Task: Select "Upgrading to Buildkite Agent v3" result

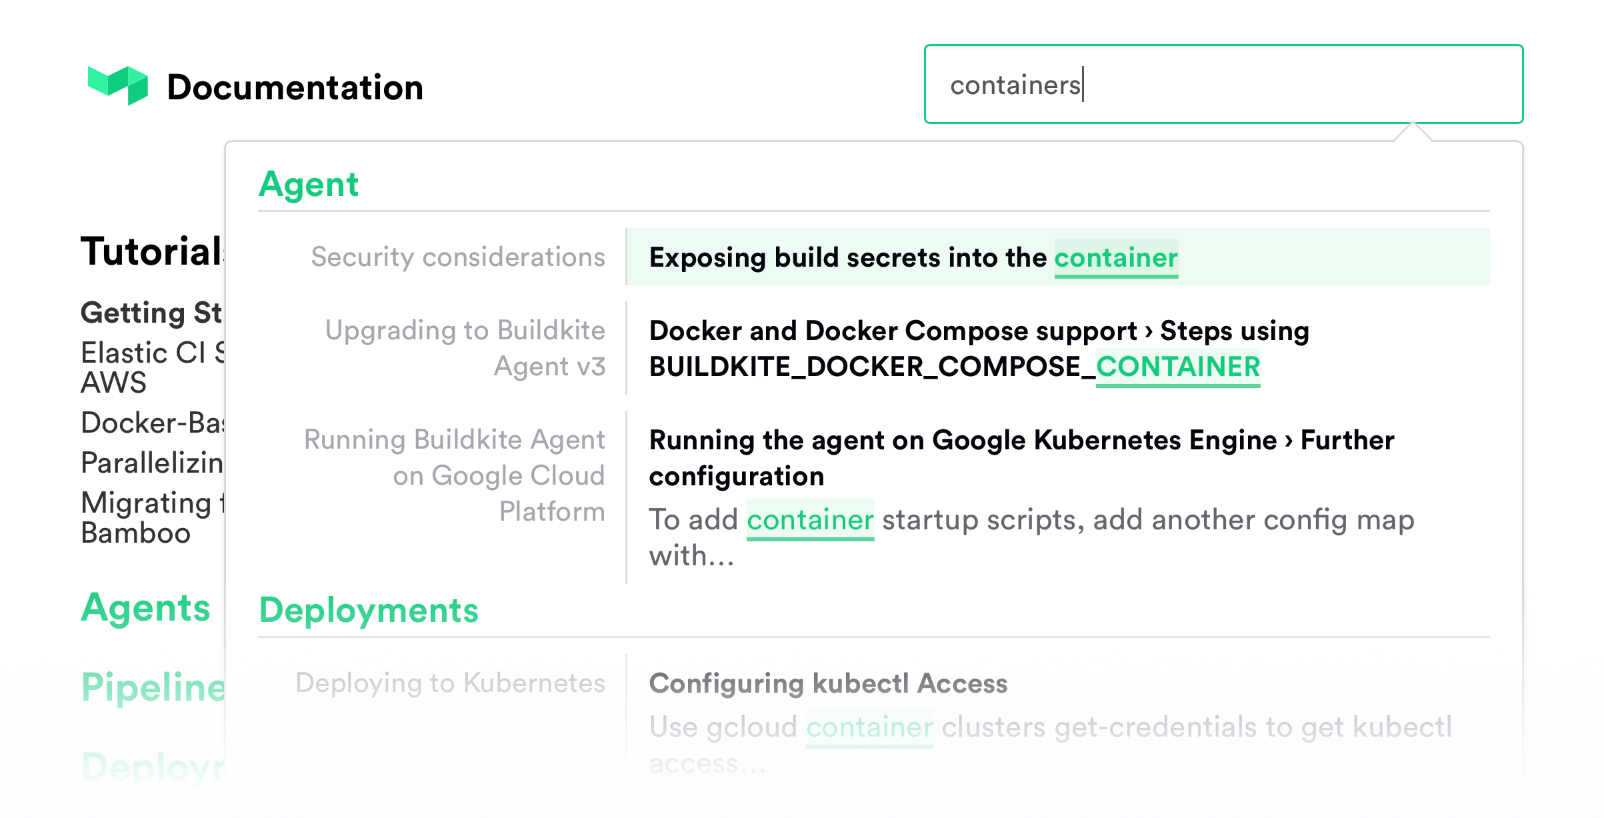Action: [465, 349]
